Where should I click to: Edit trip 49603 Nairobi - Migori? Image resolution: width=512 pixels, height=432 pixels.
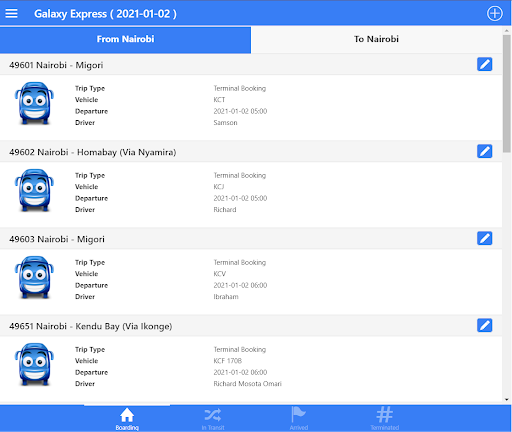pyautogui.click(x=484, y=238)
